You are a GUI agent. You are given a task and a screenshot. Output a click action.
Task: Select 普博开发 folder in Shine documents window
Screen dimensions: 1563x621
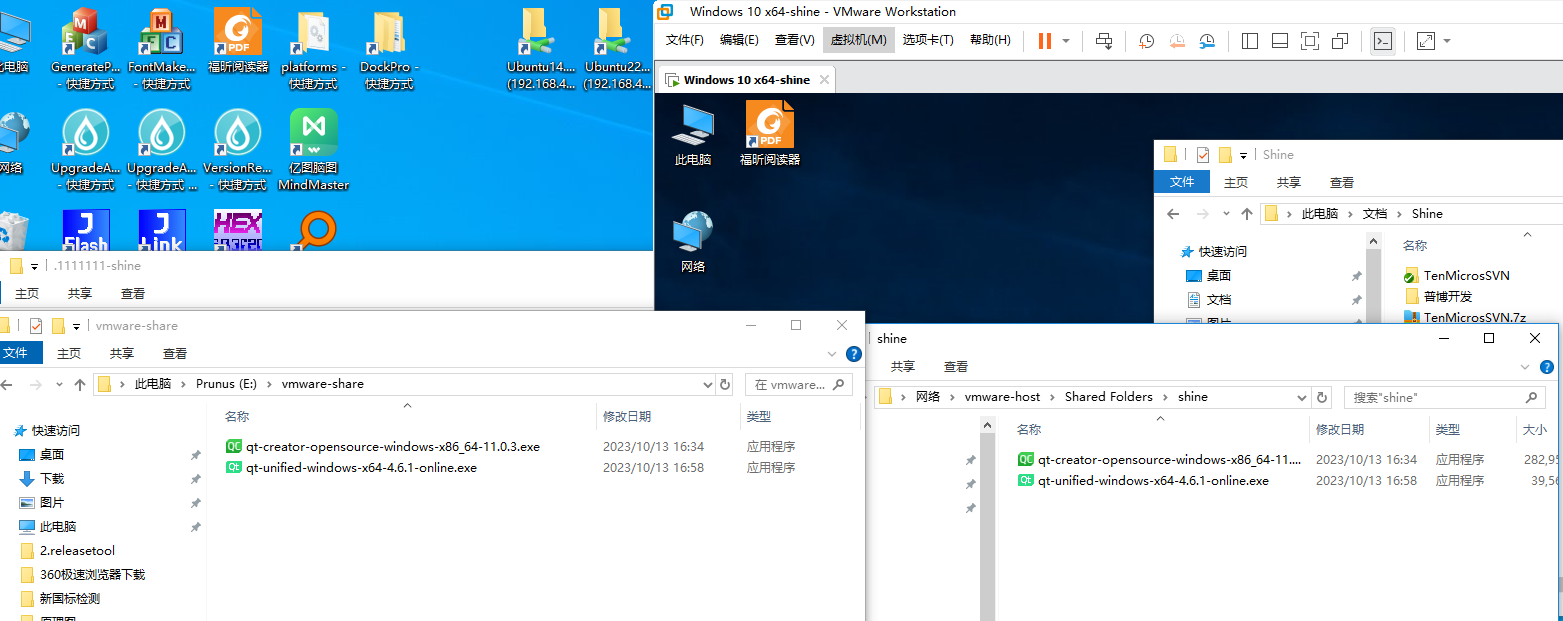tap(1438, 296)
